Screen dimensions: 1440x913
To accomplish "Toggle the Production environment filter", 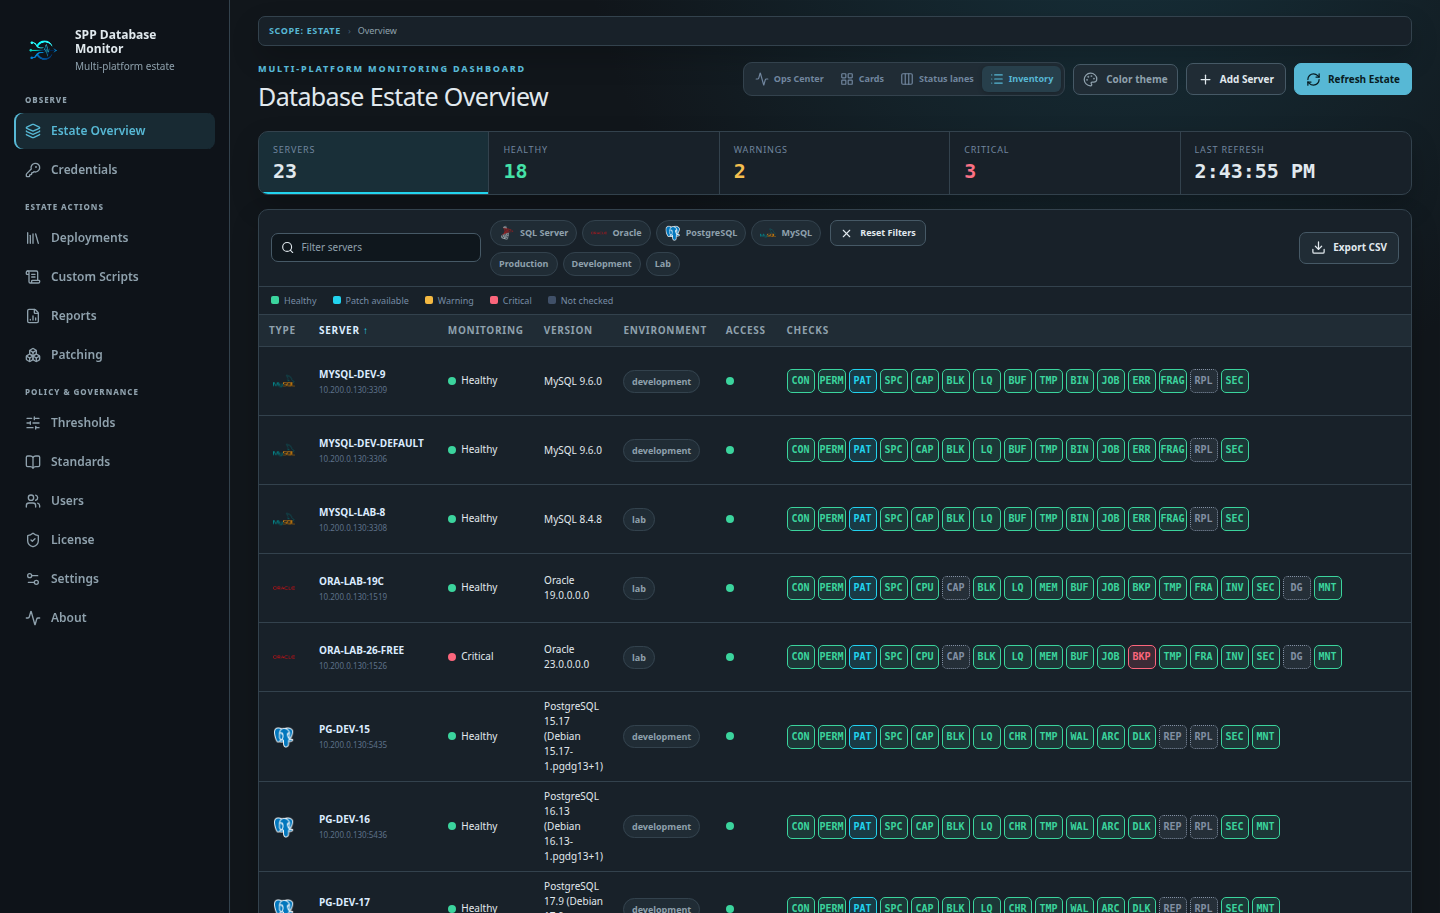I will [x=524, y=264].
